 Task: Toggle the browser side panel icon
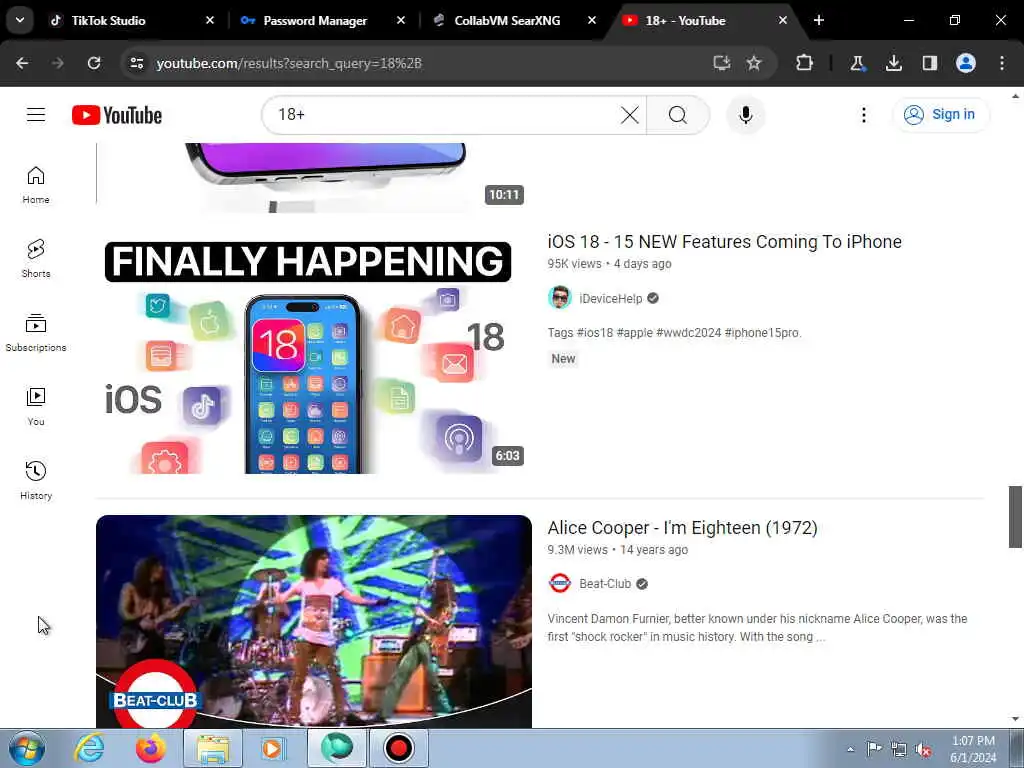(x=929, y=63)
